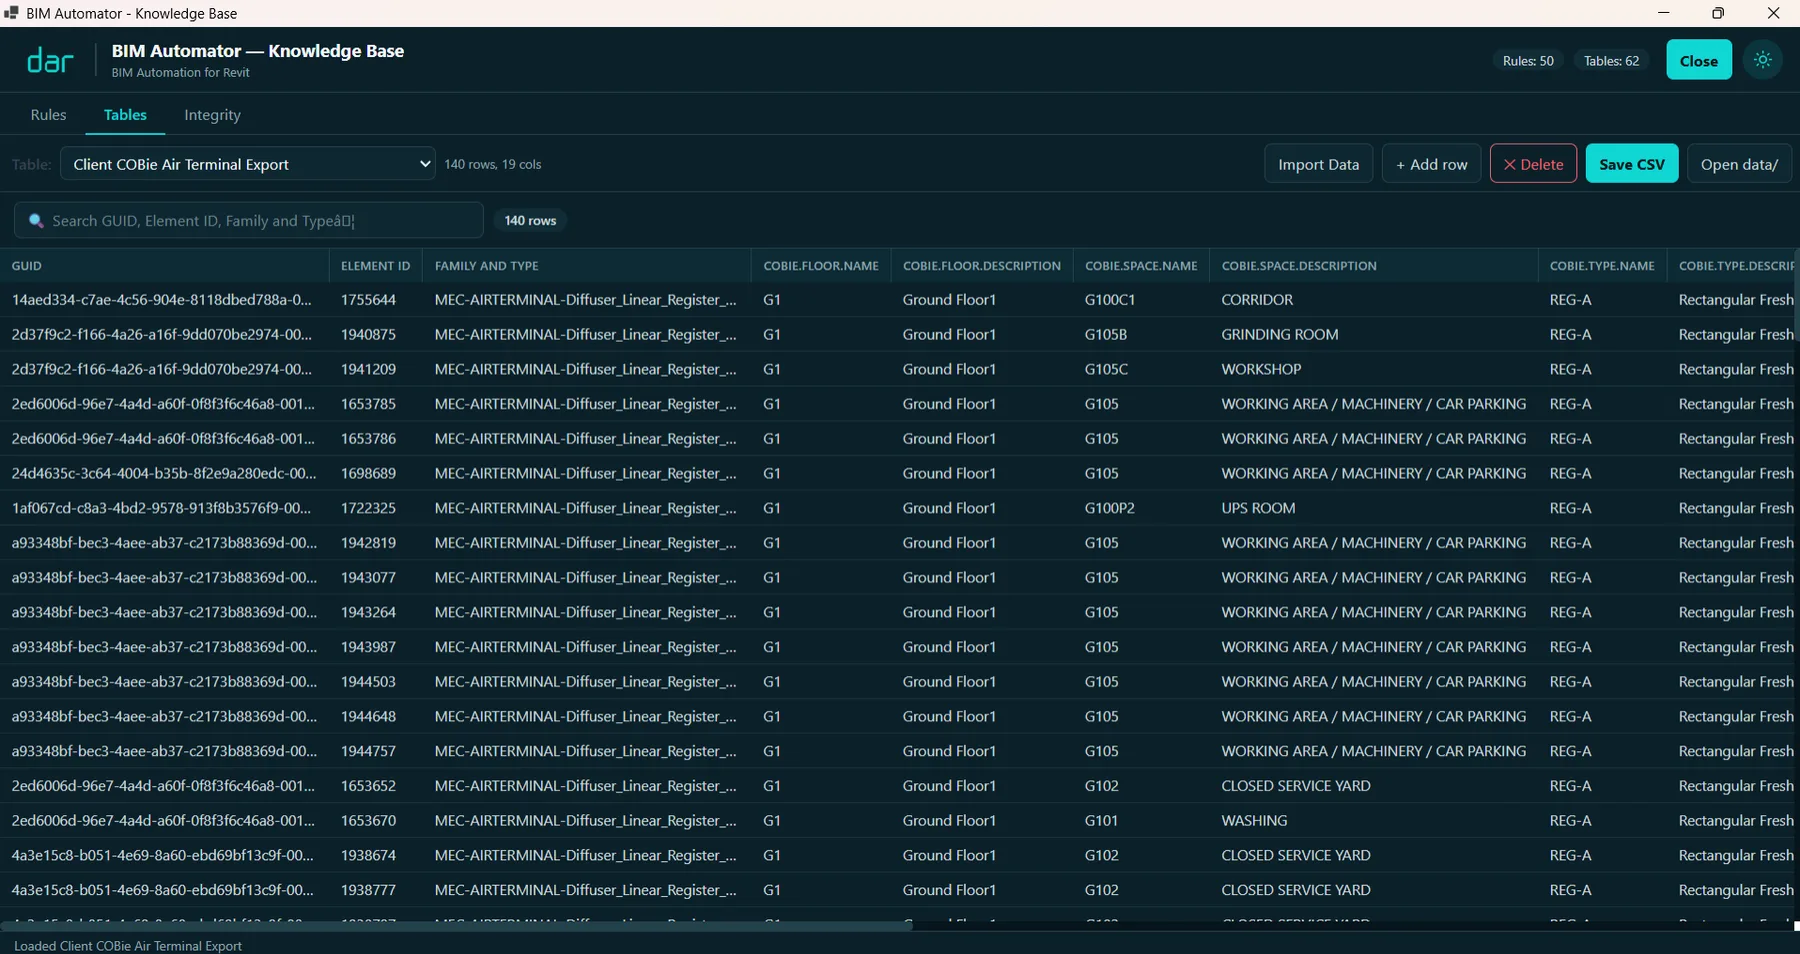Viewport: 1800px width, 954px height.
Task: Click the + Add row button
Action: [1431, 164]
